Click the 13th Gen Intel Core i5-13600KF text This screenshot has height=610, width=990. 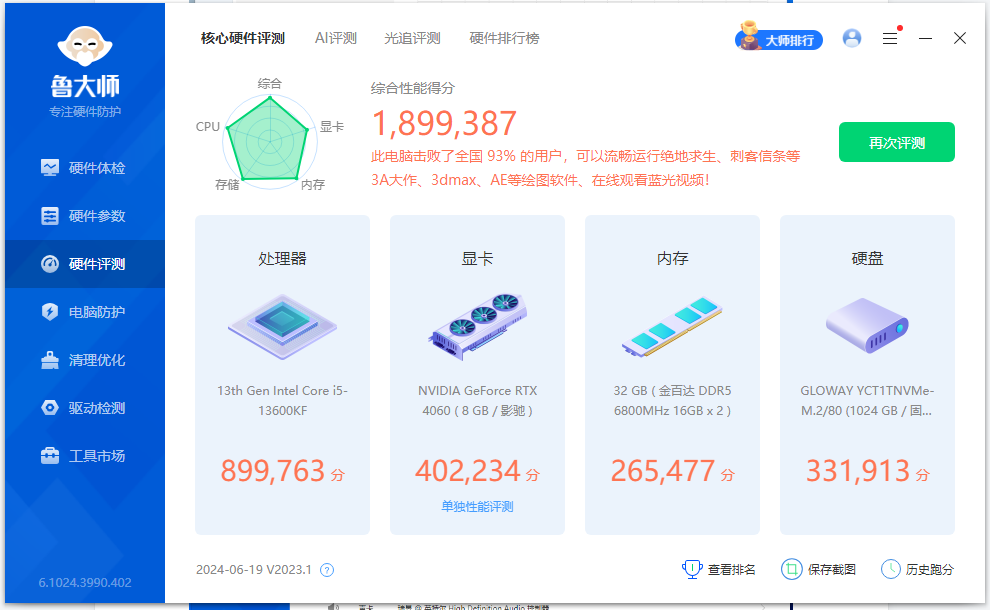tap(282, 401)
